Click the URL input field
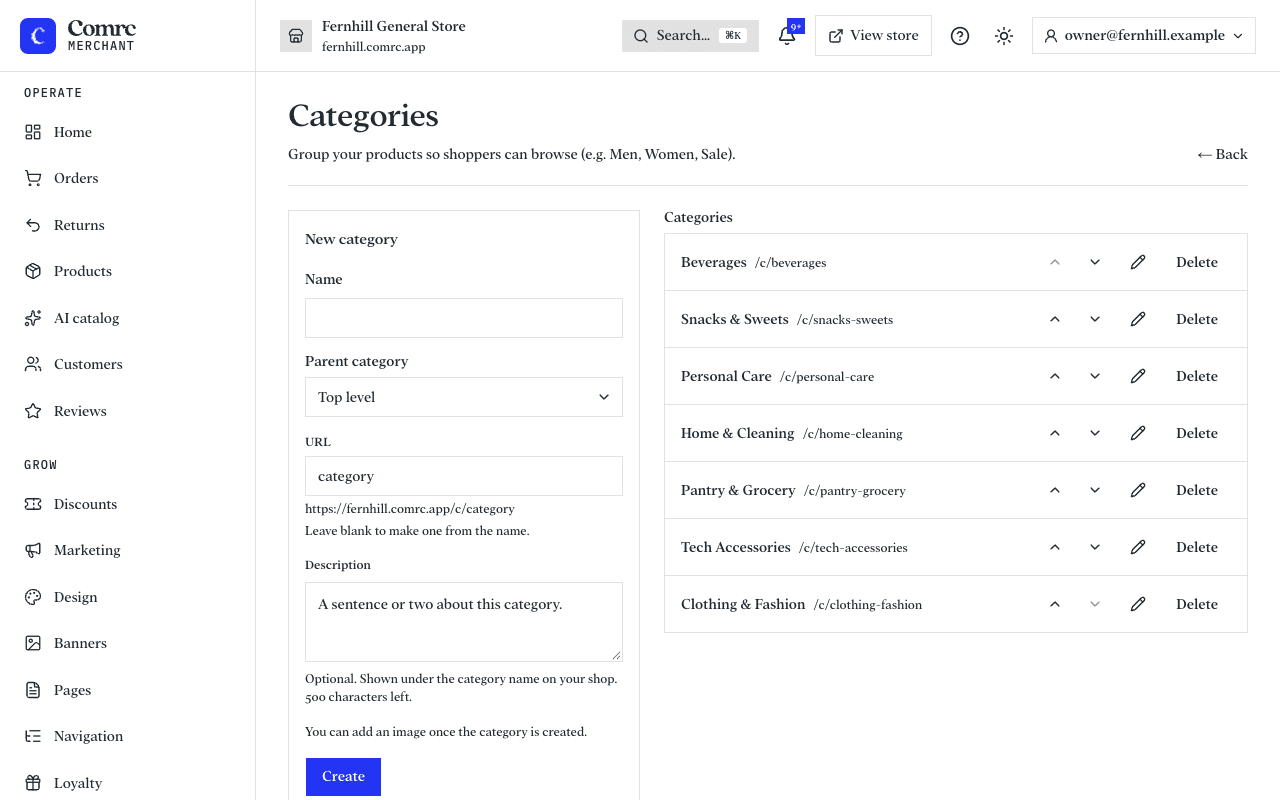Viewport: 1280px width, 800px height. 464,476
